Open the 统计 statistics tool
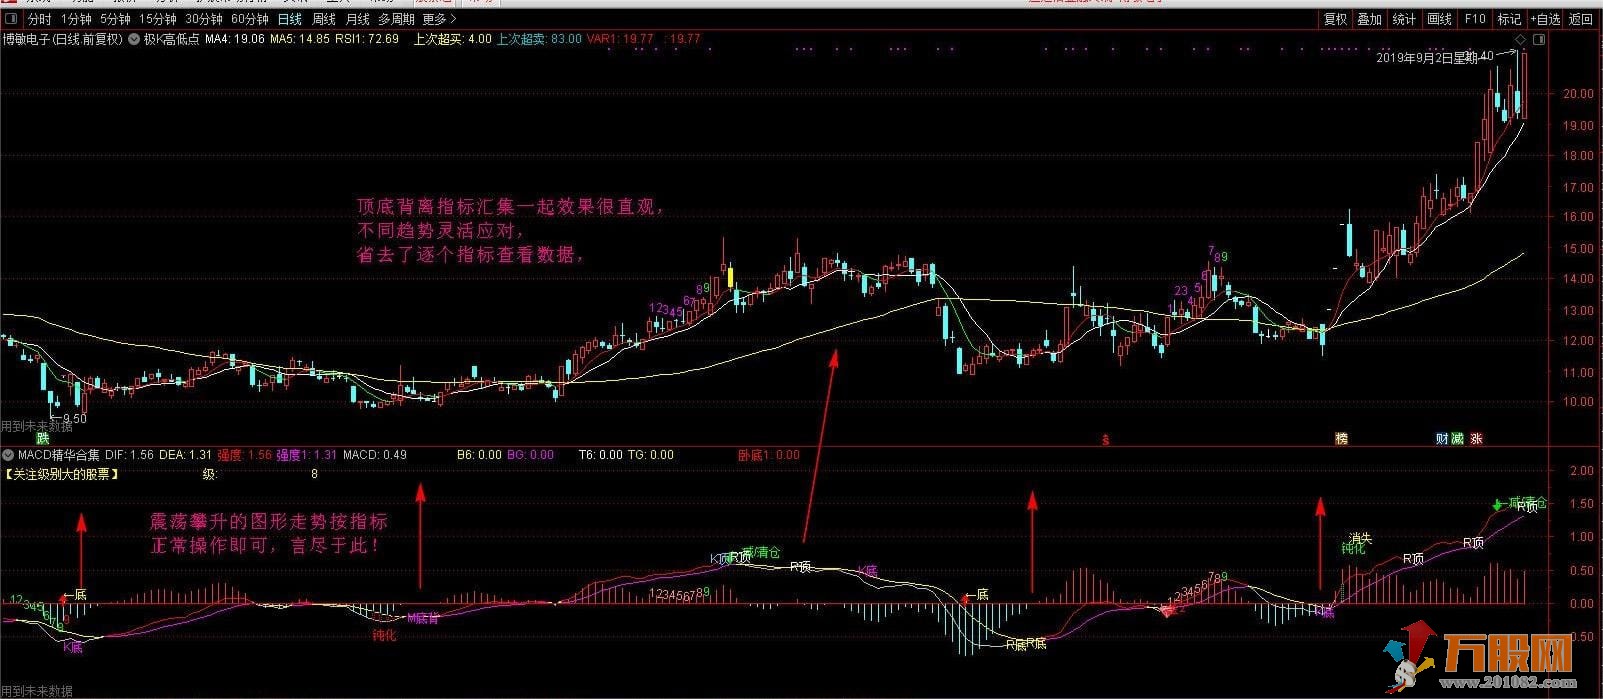The width and height of the screenshot is (1603, 699). pyautogui.click(x=1404, y=19)
